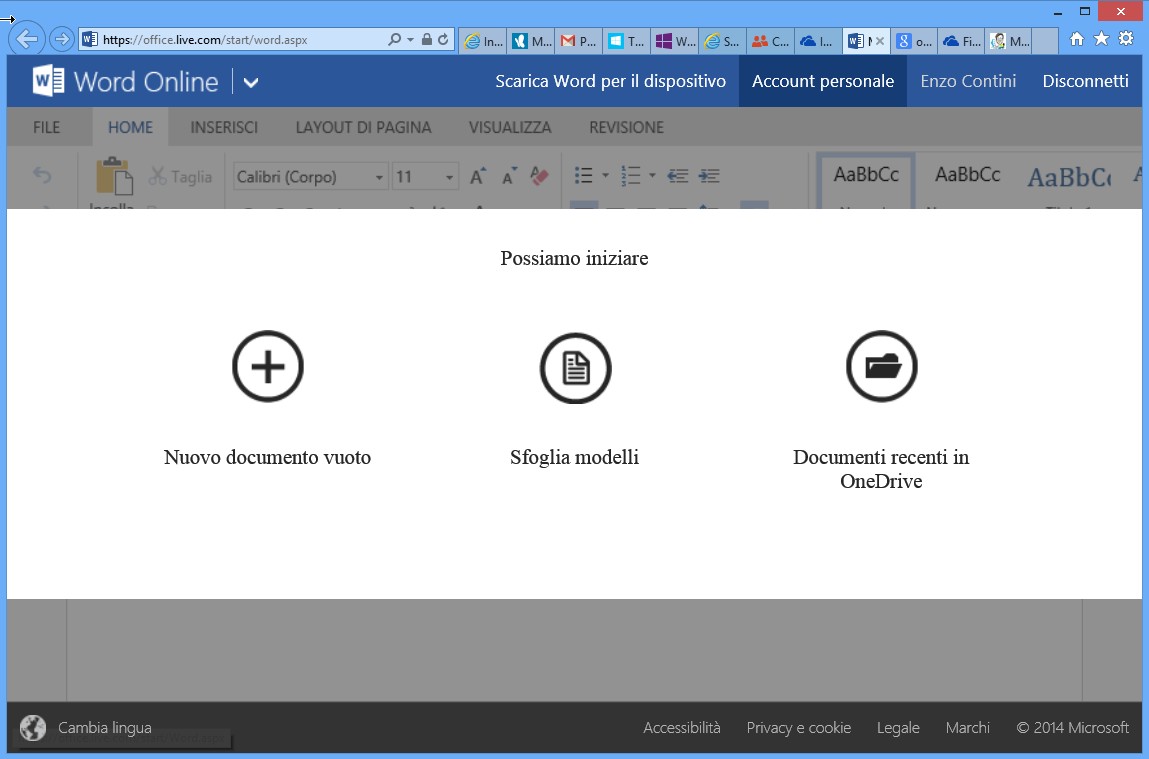This screenshot has width=1149, height=759.
Task: Open the browser Home icon
Action: (x=1077, y=39)
